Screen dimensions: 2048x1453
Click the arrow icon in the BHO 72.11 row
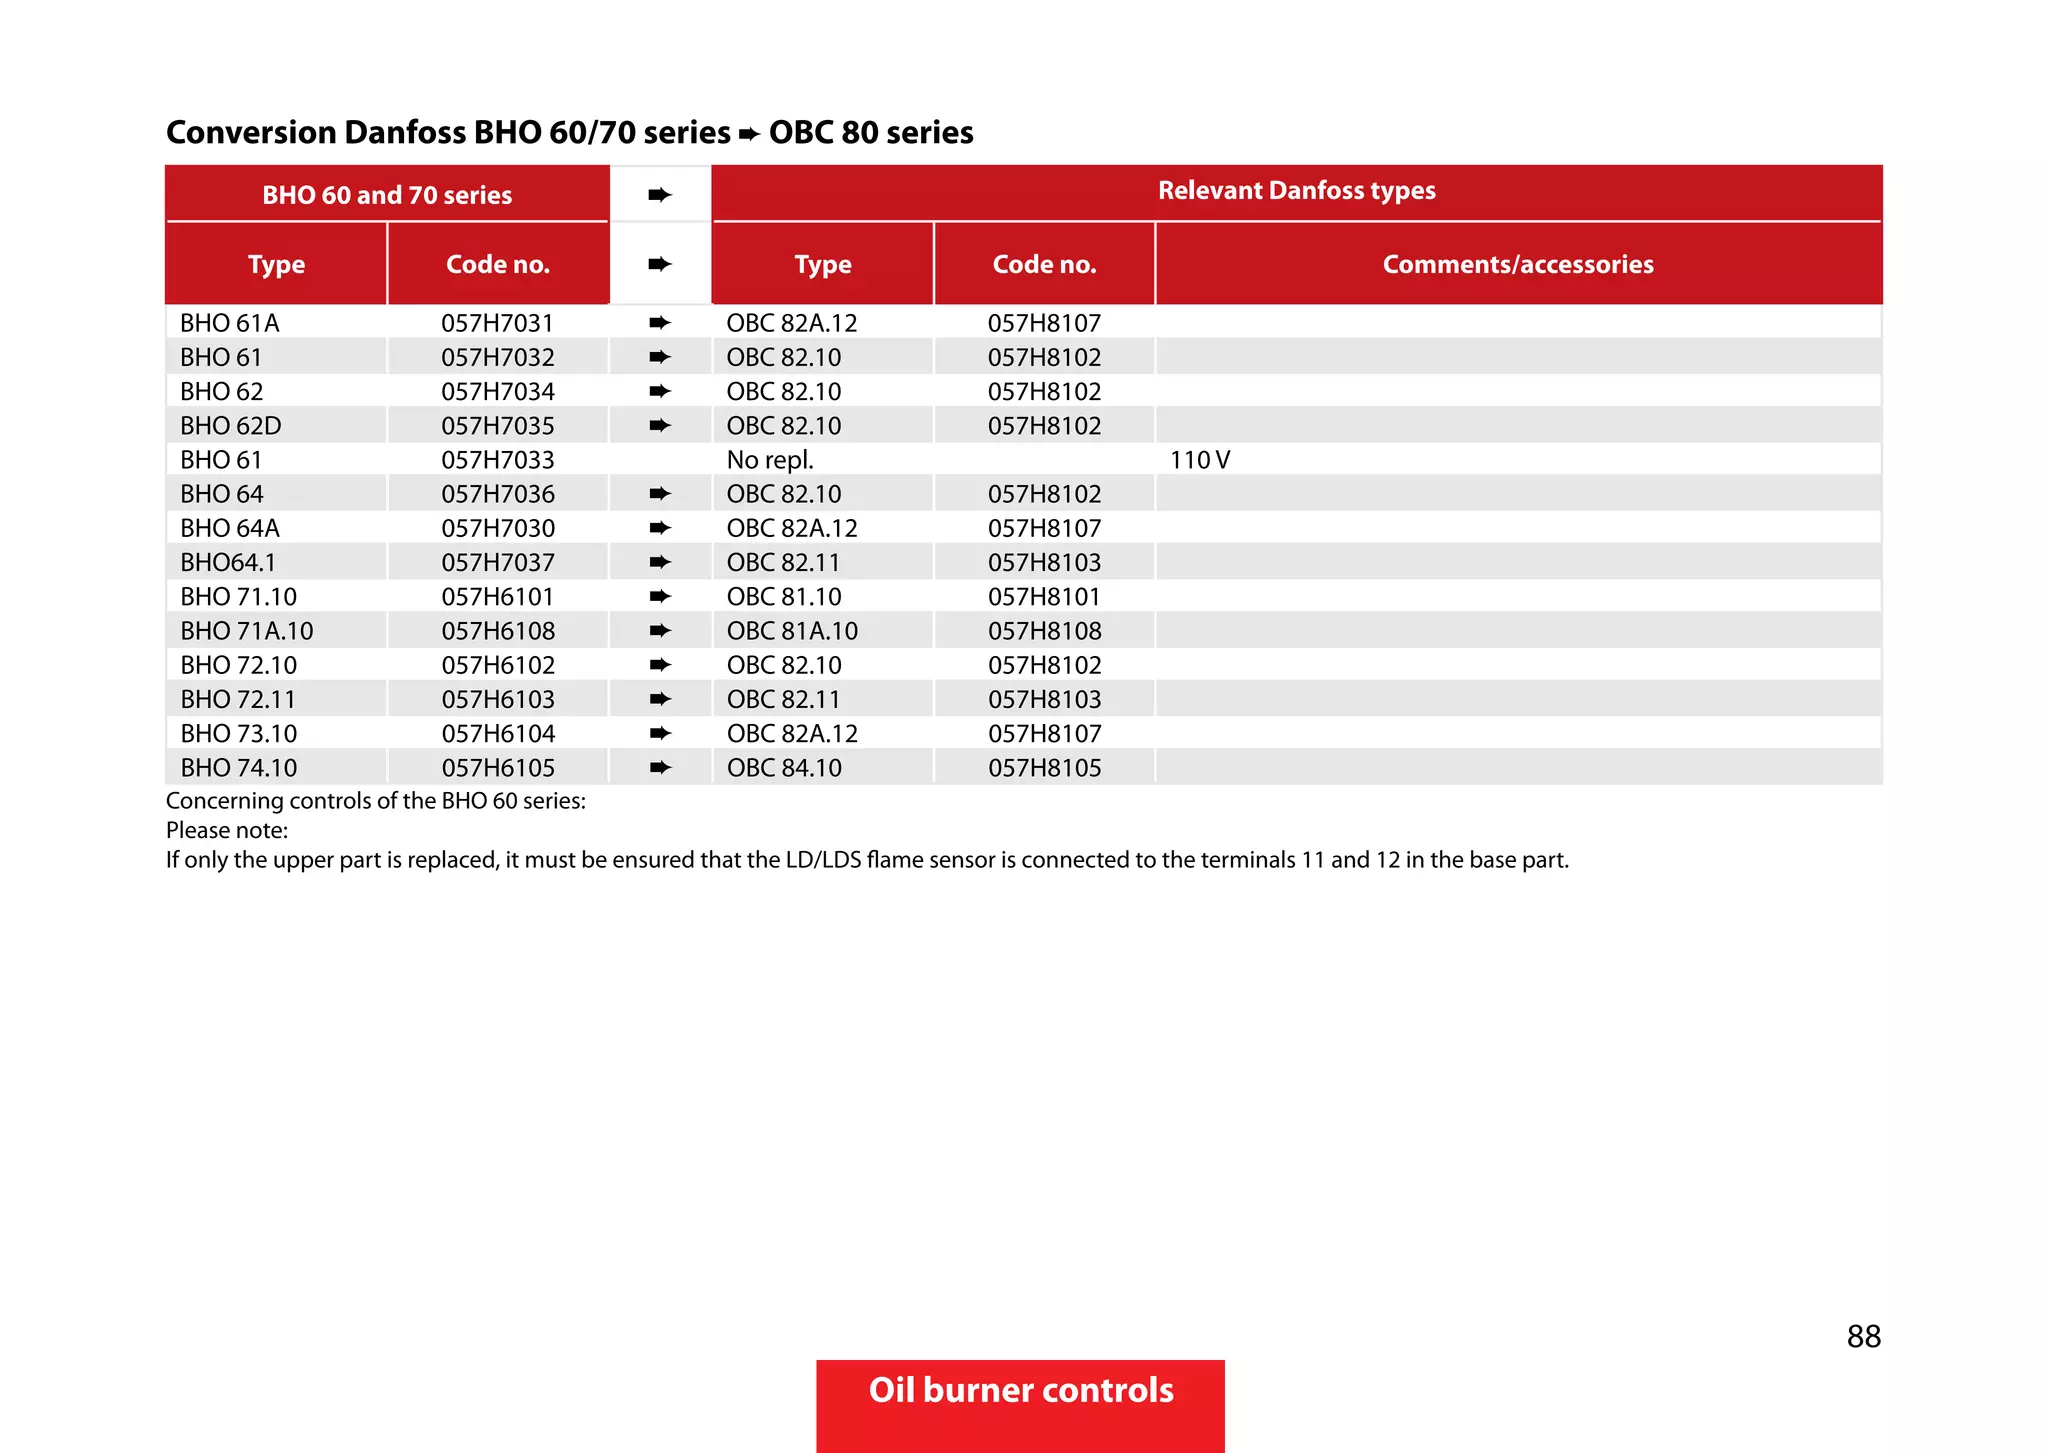click(659, 699)
